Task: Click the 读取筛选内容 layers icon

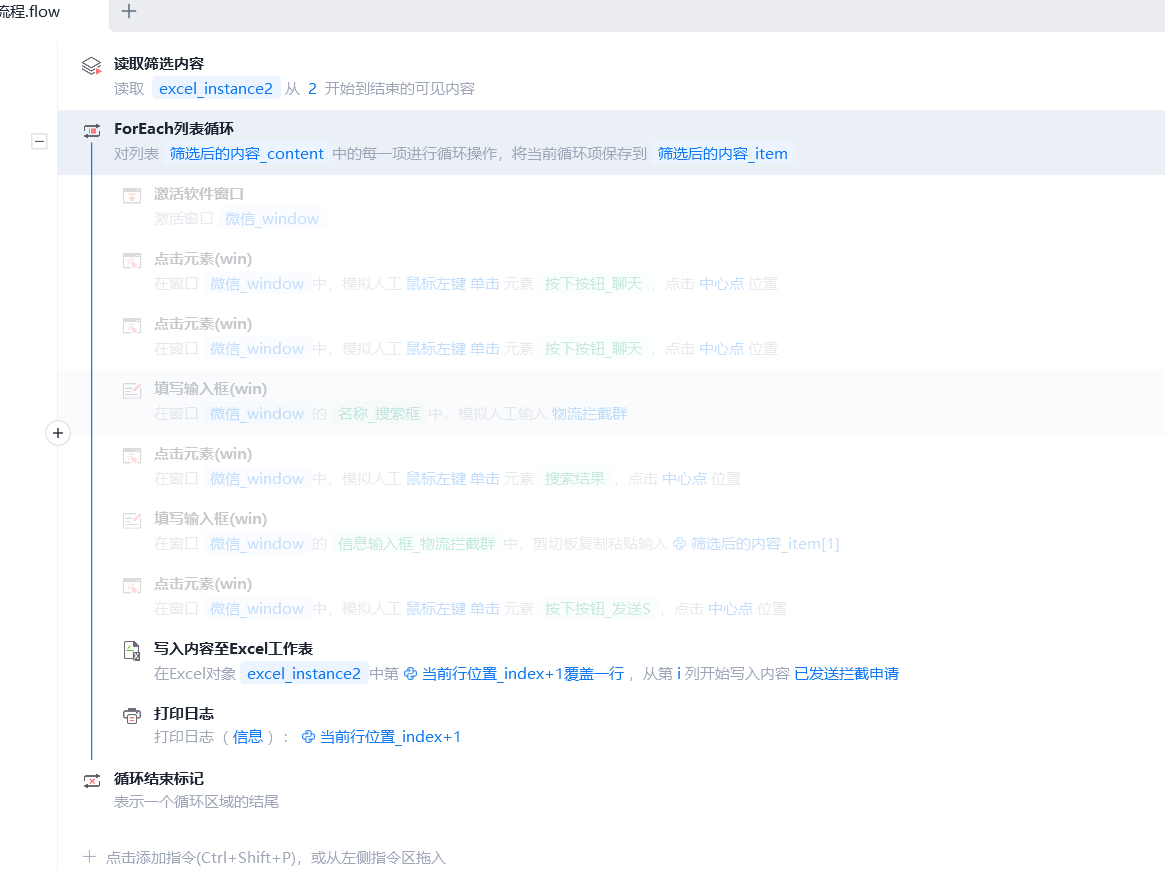Action: coord(91,65)
